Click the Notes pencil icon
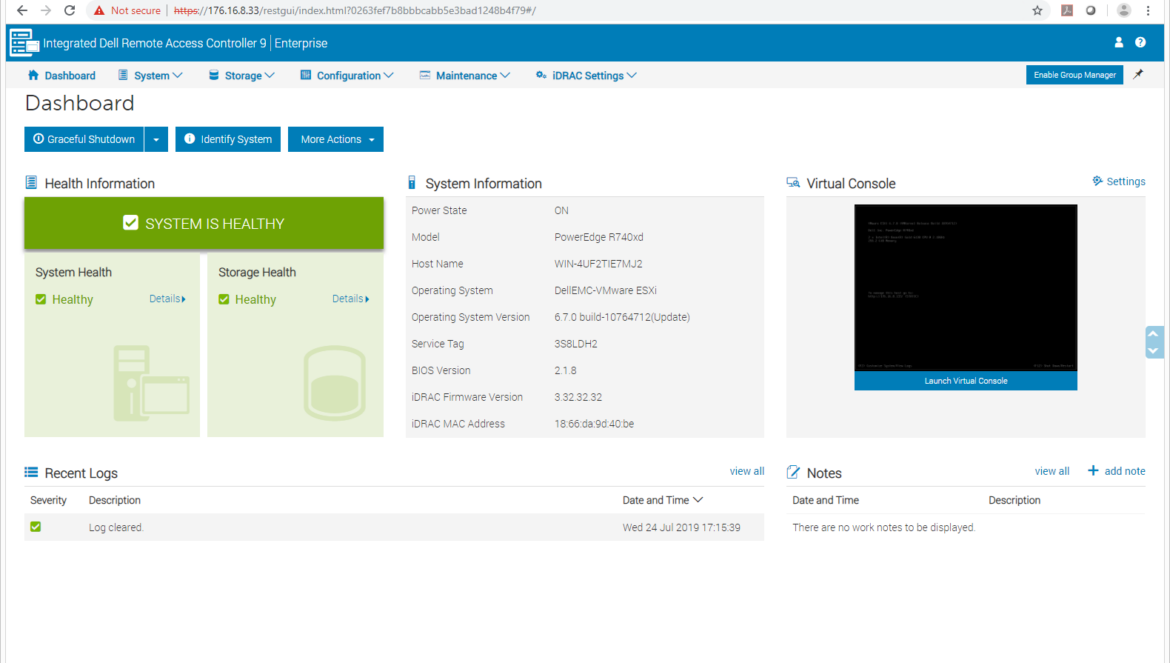 point(793,472)
